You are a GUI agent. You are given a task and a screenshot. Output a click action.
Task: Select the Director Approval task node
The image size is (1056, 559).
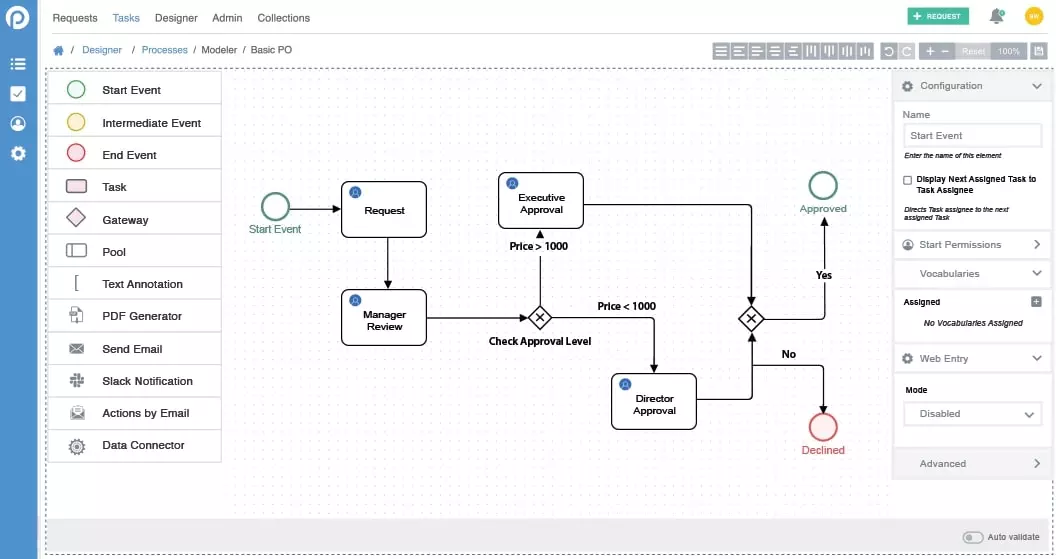654,401
